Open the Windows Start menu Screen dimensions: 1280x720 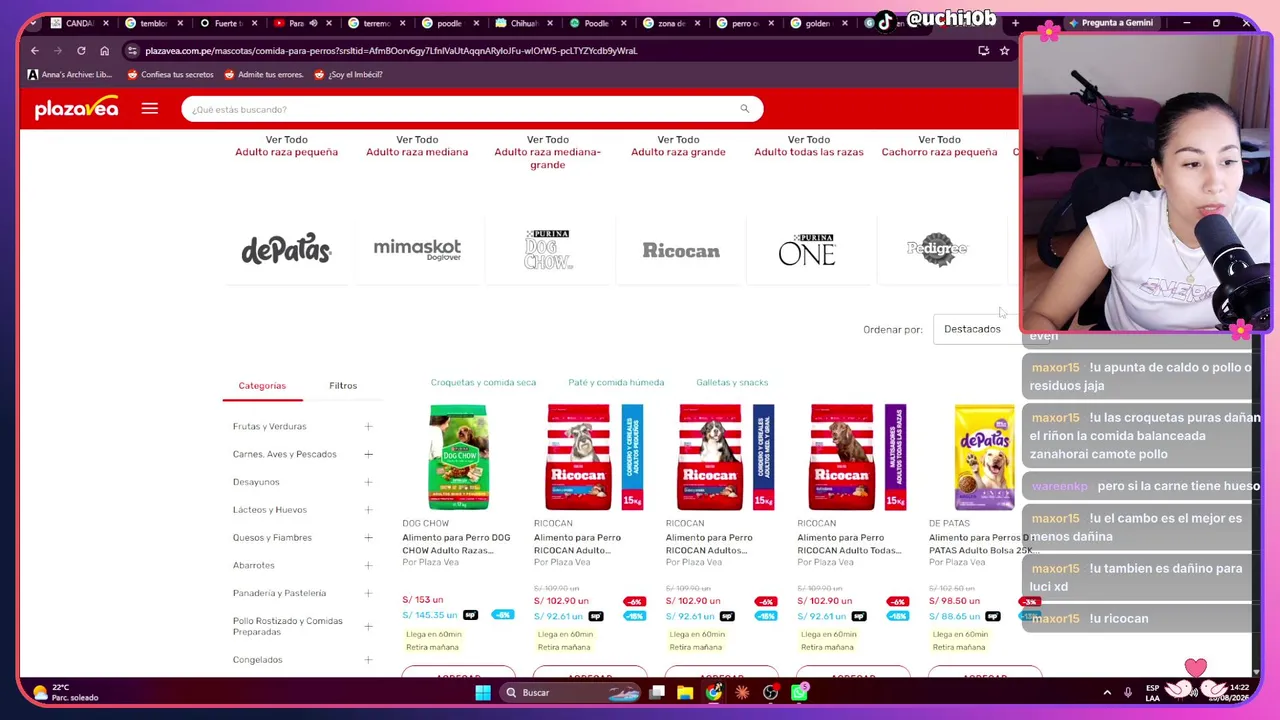483,692
